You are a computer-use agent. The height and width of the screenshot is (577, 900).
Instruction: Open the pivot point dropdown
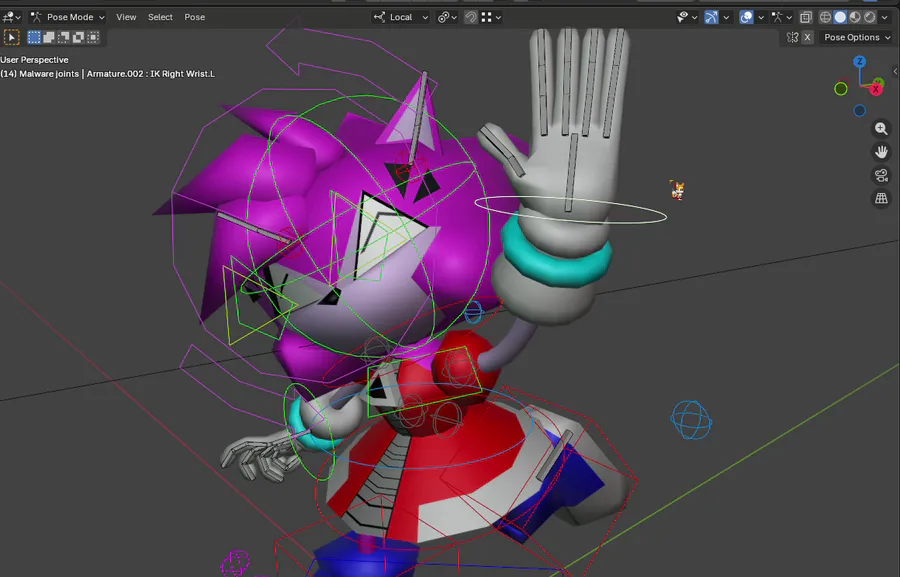tap(447, 17)
